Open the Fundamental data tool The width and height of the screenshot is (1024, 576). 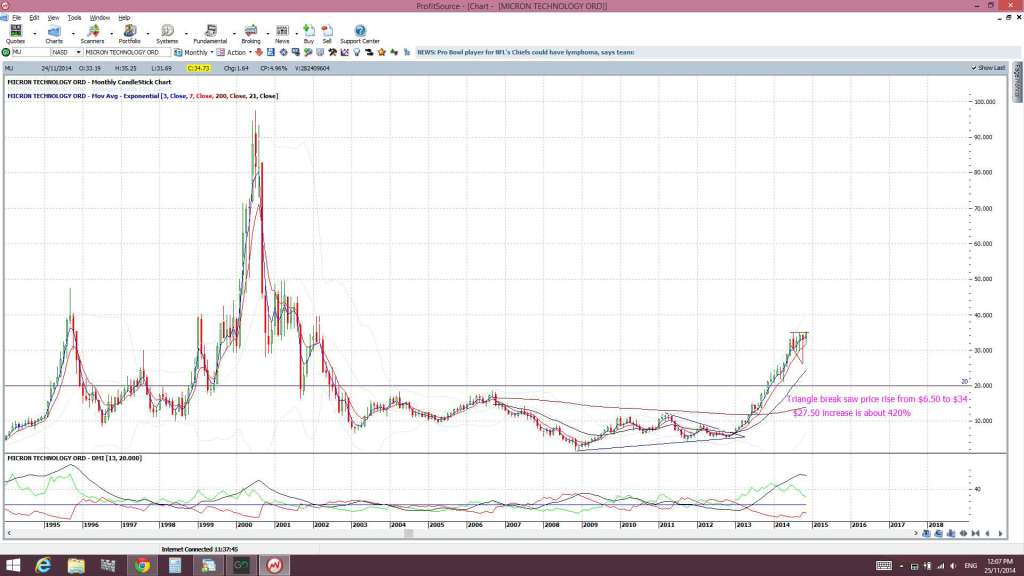tap(210, 34)
